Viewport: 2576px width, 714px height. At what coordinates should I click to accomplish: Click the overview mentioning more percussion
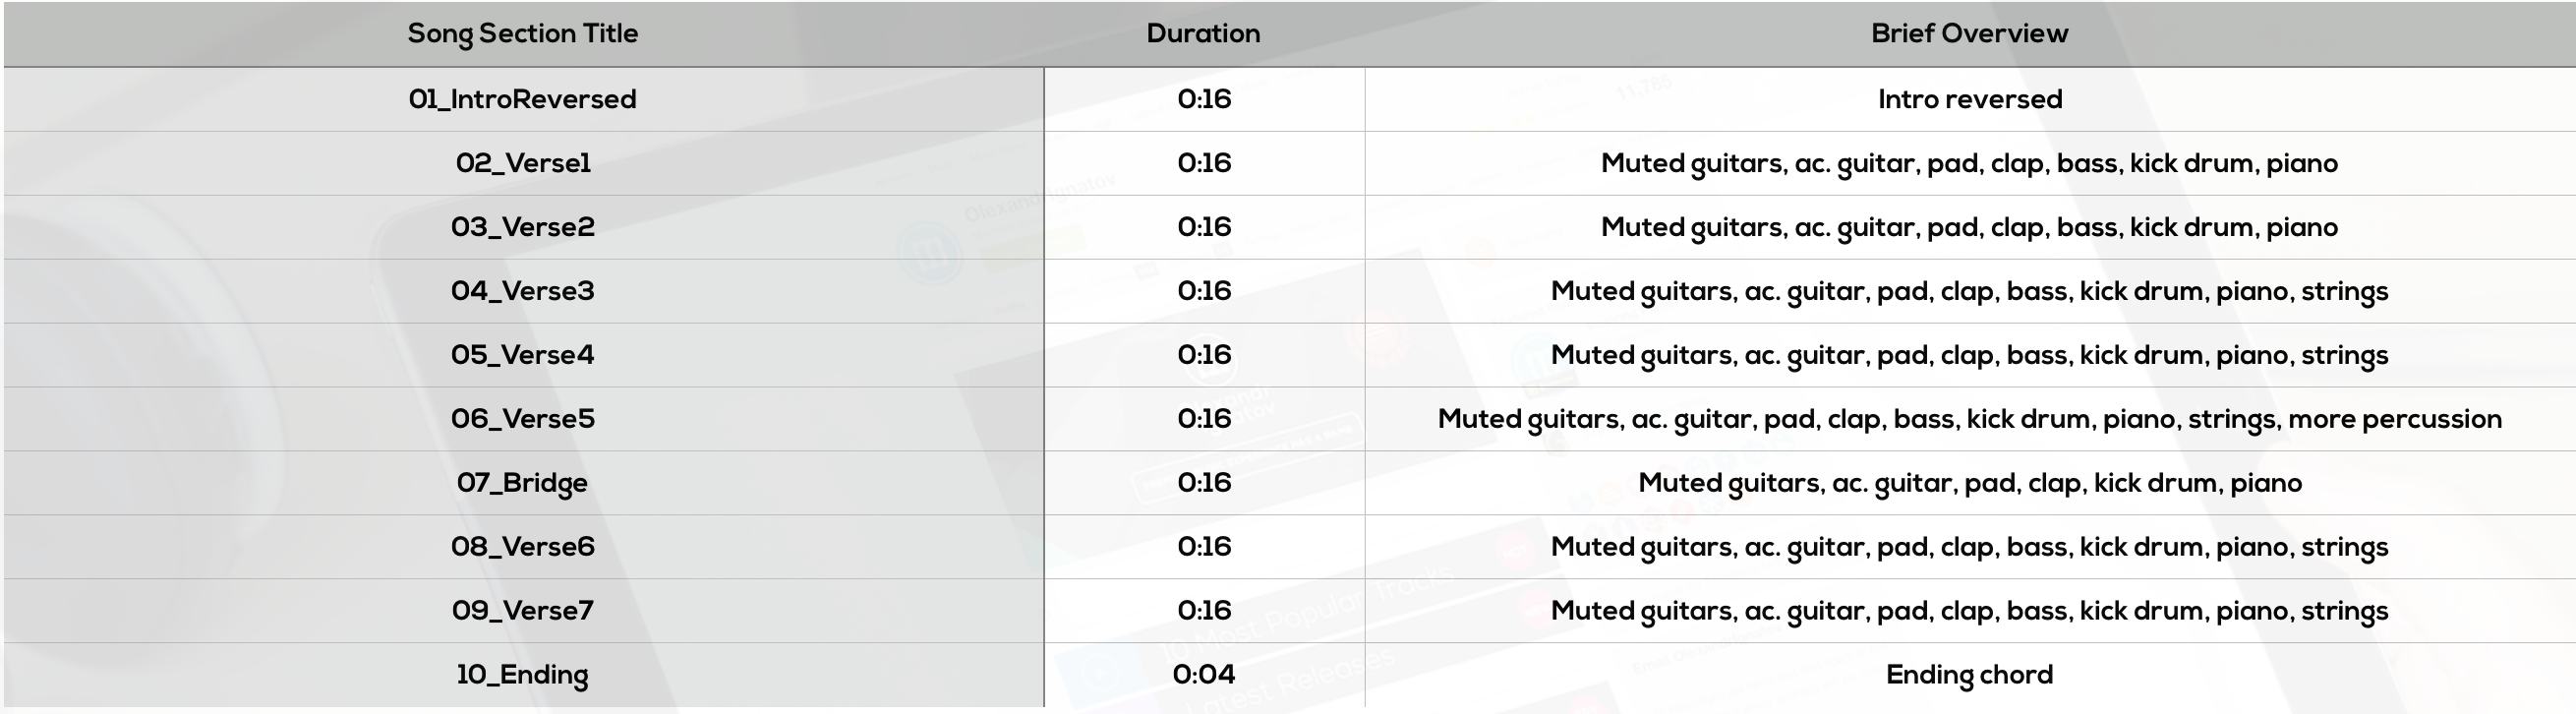[1970, 419]
